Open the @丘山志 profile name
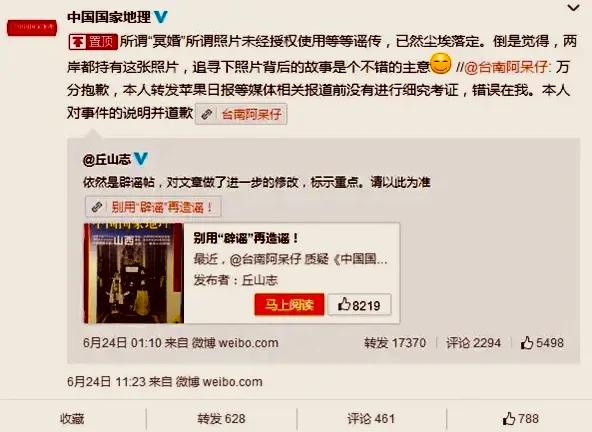The image size is (592, 432). (107, 160)
